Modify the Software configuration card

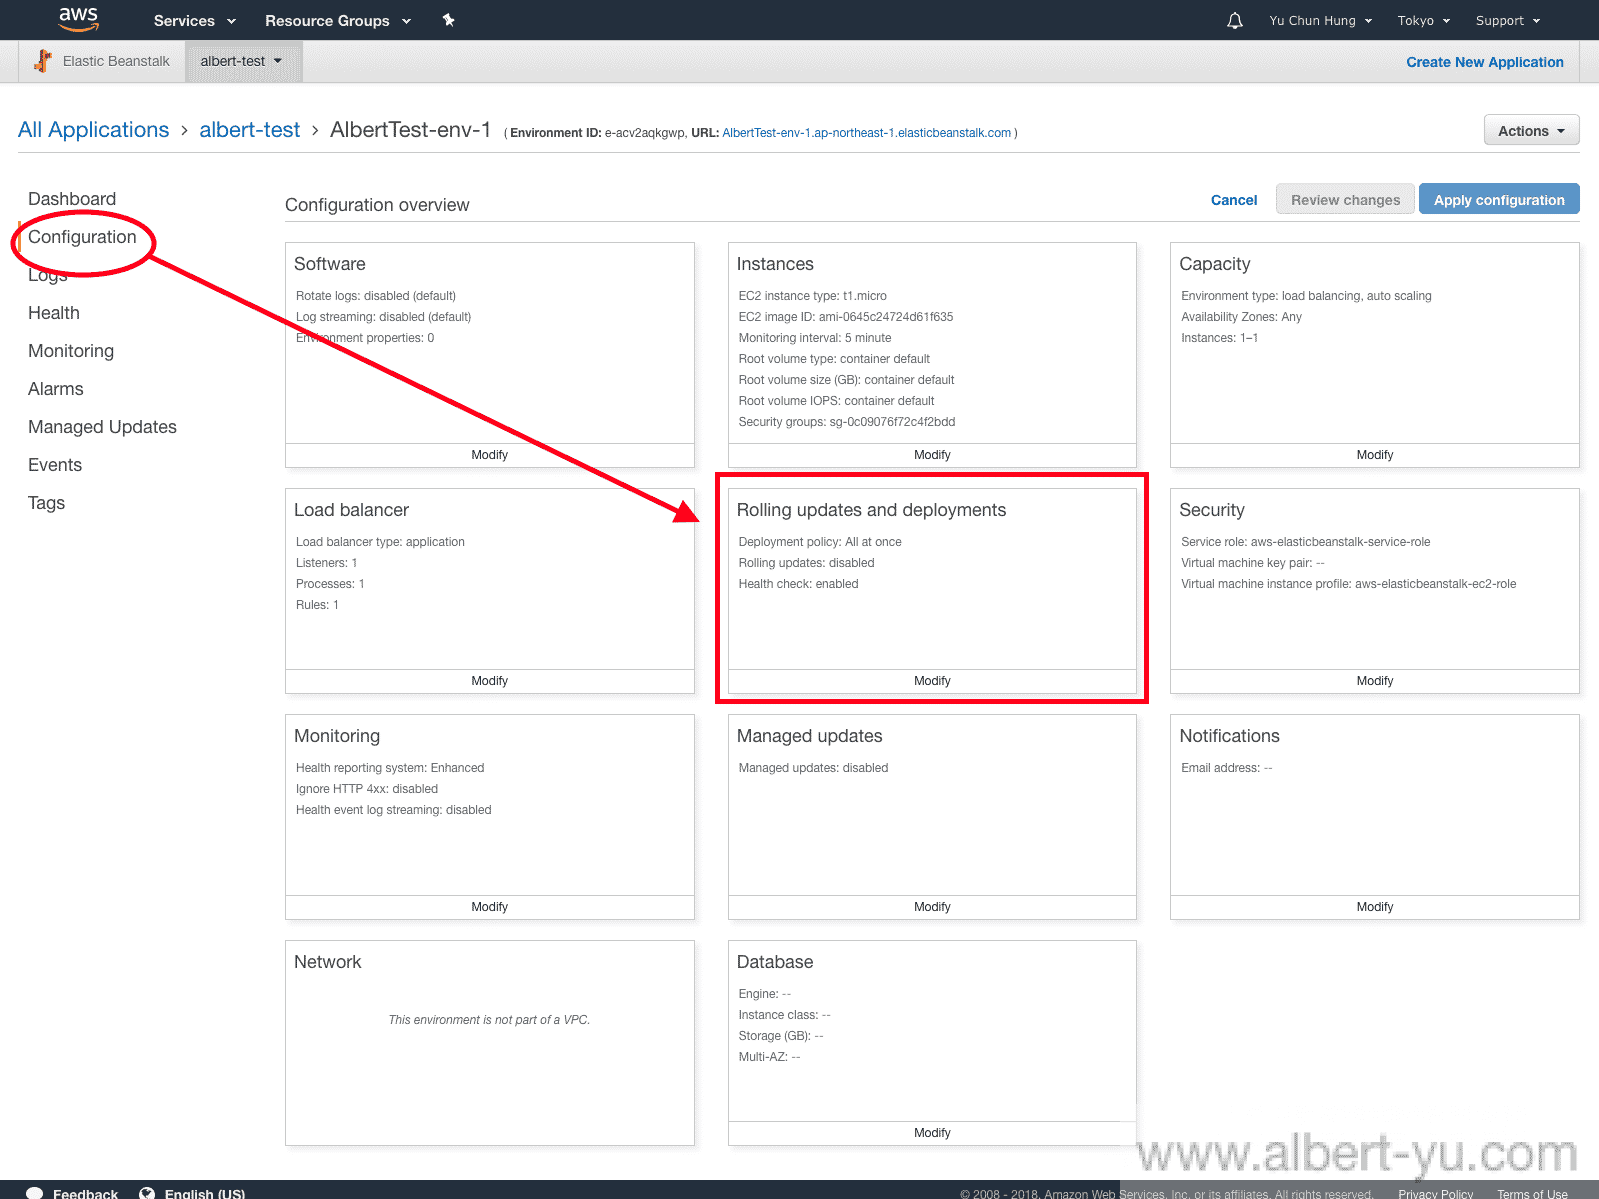click(489, 455)
